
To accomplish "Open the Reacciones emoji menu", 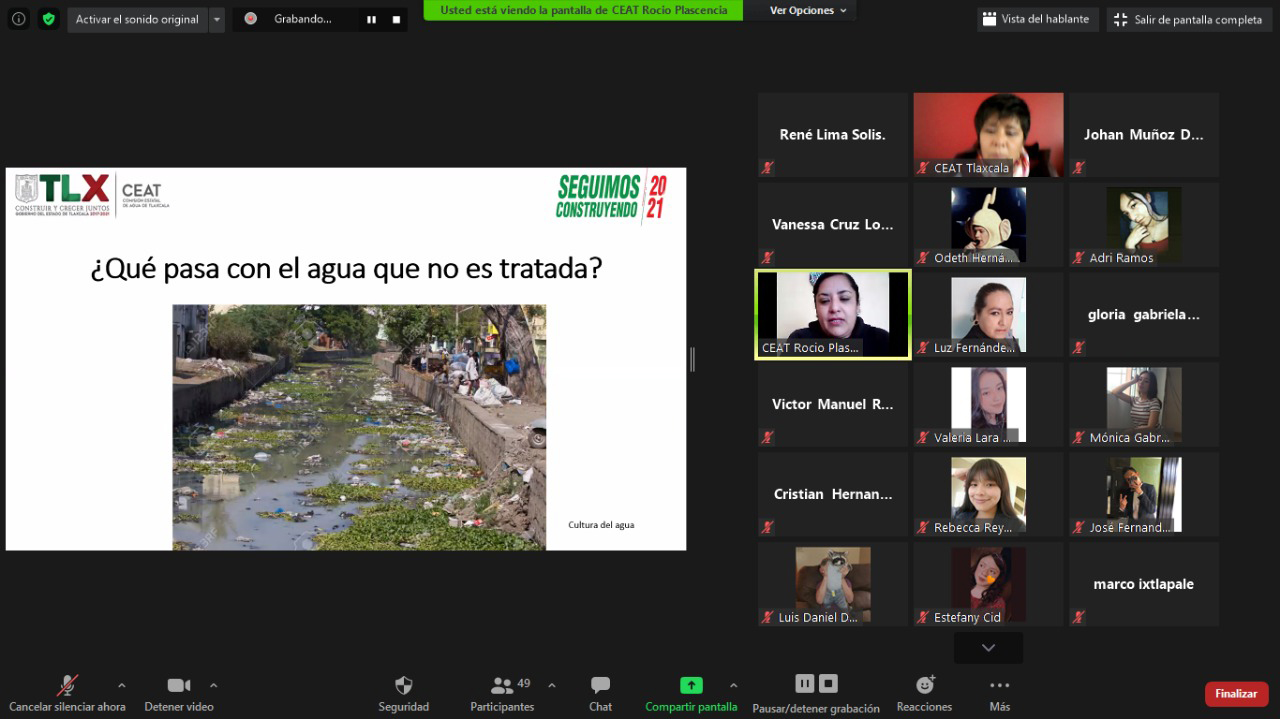I will coord(924,686).
